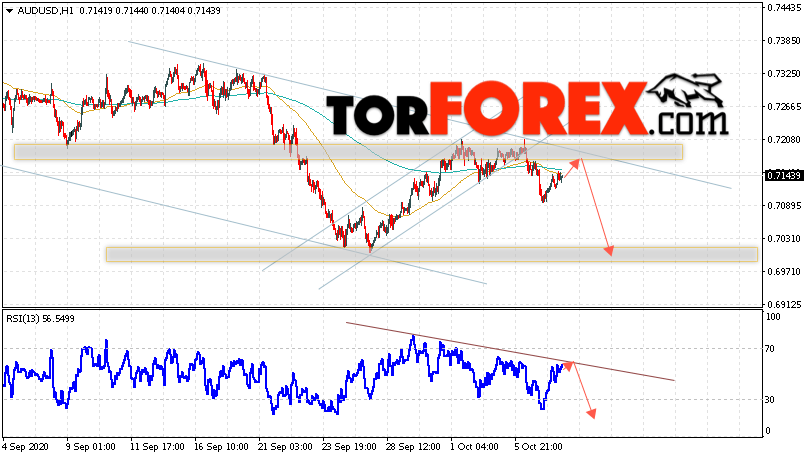
Task: Select time axis label 21 Sep 03:00
Action: 284,447
